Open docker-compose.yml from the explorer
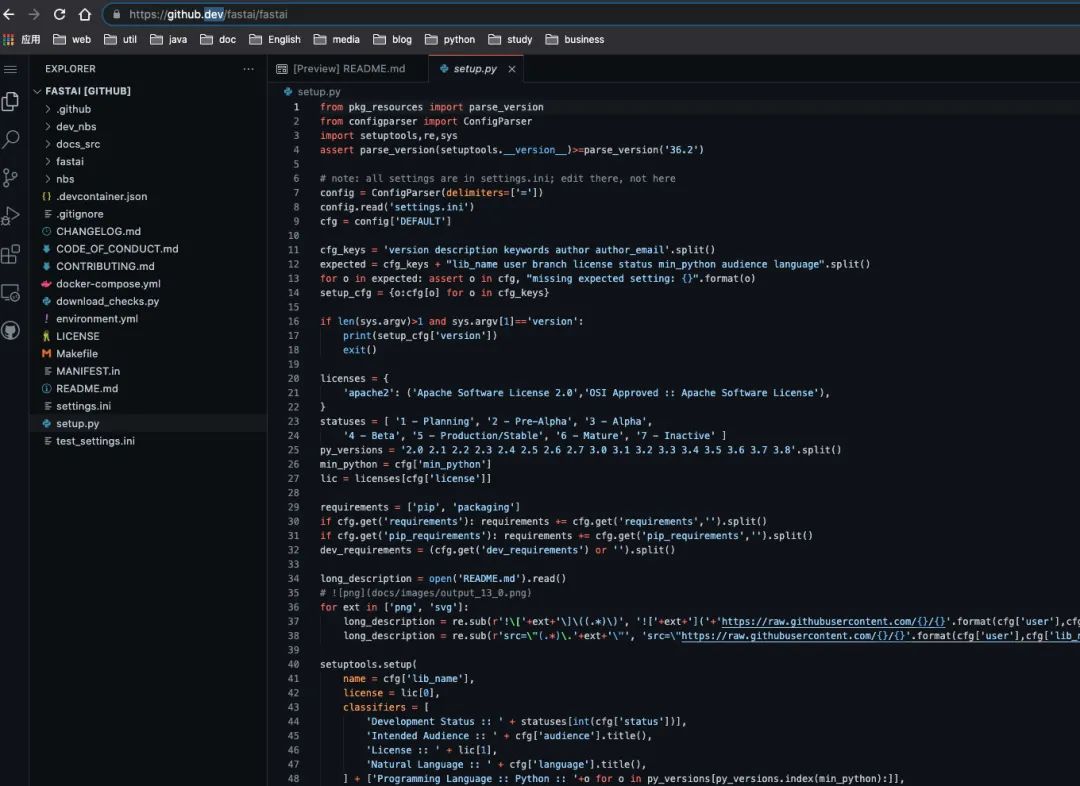The image size is (1080, 786). pyautogui.click(x=108, y=284)
